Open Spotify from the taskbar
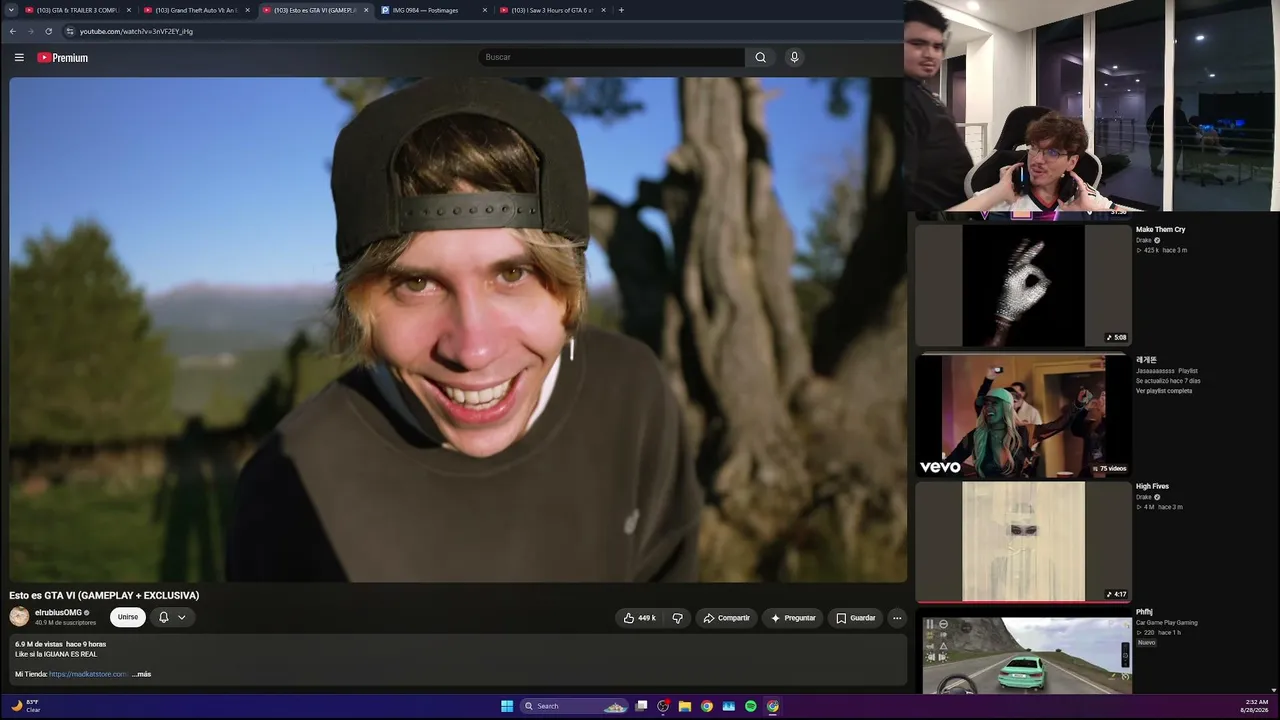 [751, 706]
